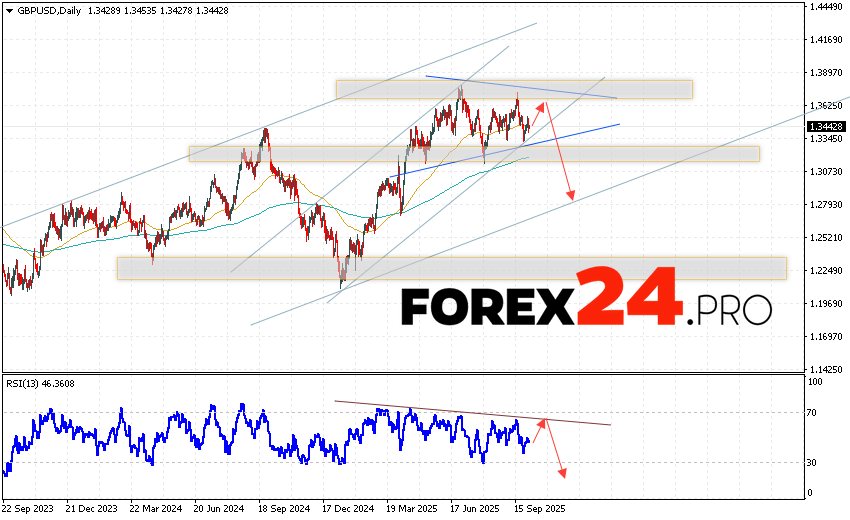Select the lower gray support zone near 1.22490

[x=451, y=268]
